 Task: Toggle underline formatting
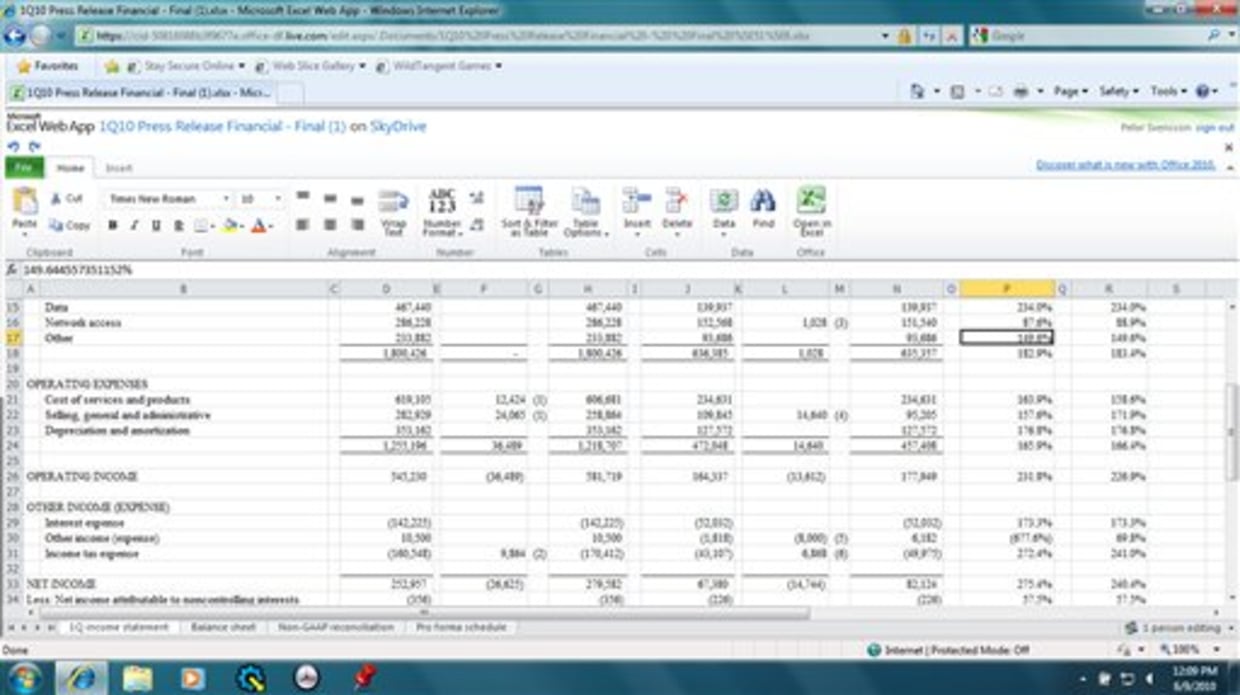tap(156, 226)
